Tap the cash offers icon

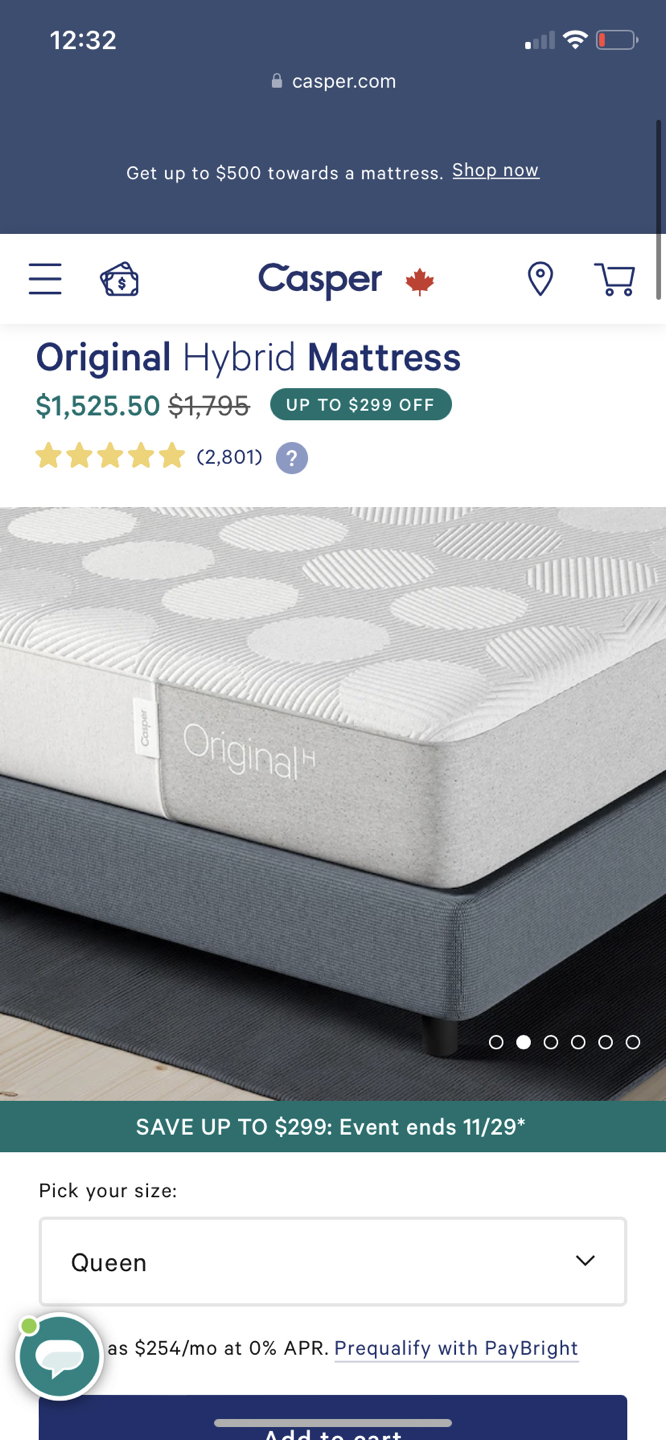pos(119,279)
